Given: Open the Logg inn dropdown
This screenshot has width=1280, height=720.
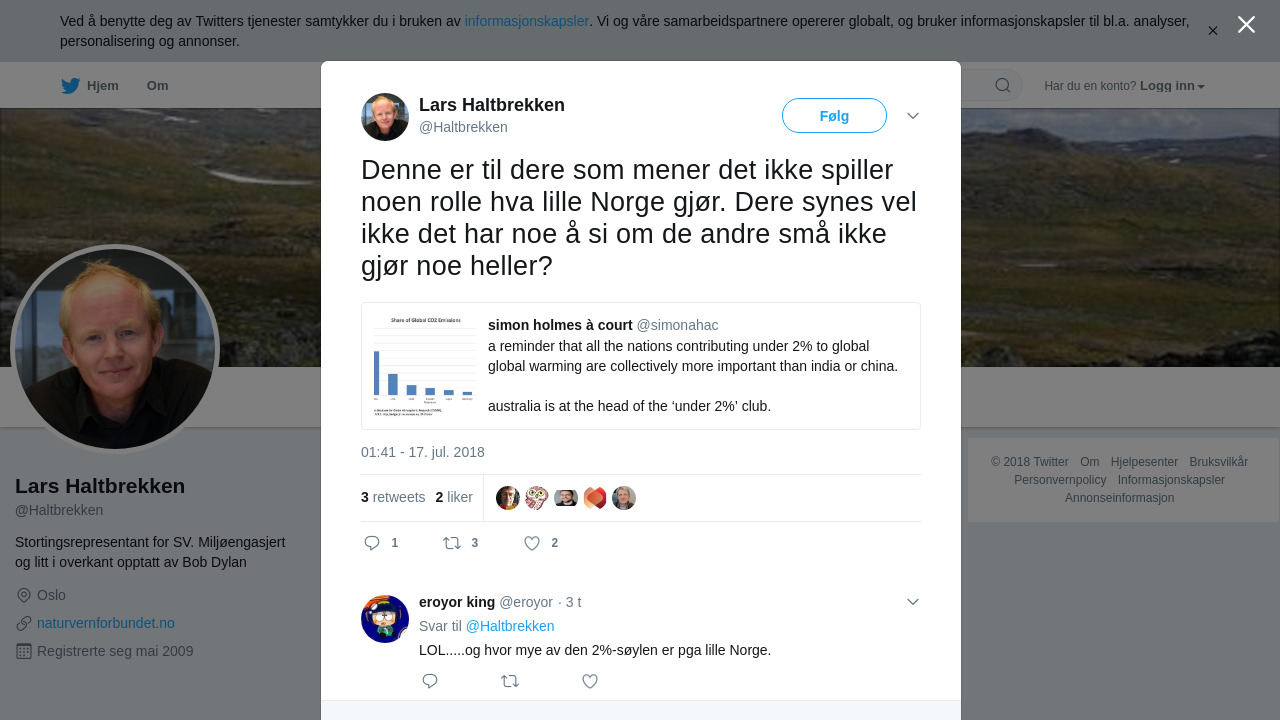Looking at the screenshot, I should click(1172, 86).
